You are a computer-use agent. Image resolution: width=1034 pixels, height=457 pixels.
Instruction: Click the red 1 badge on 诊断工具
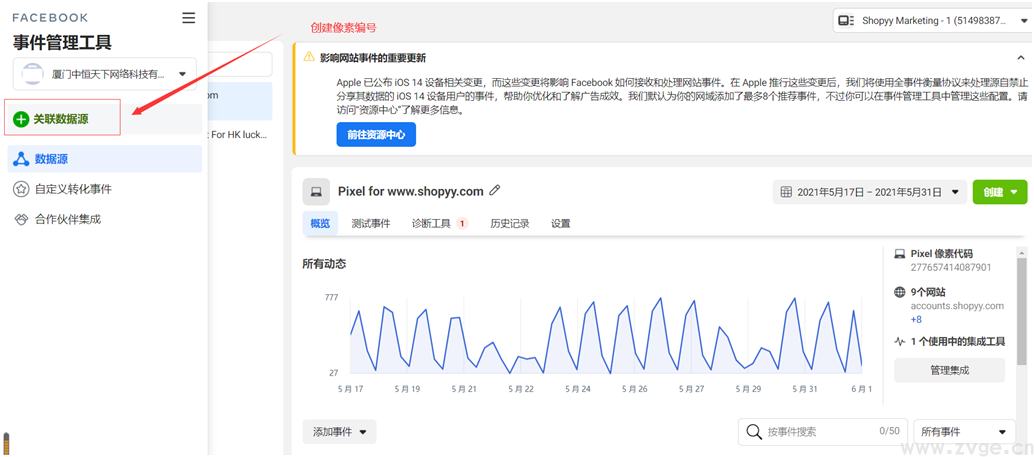coord(462,224)
